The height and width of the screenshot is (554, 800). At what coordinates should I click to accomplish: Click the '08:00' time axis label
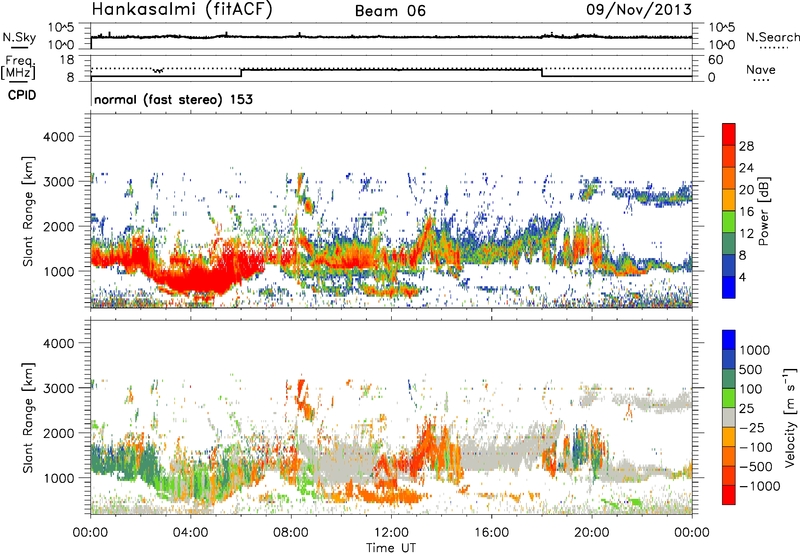tap(290, 533)
